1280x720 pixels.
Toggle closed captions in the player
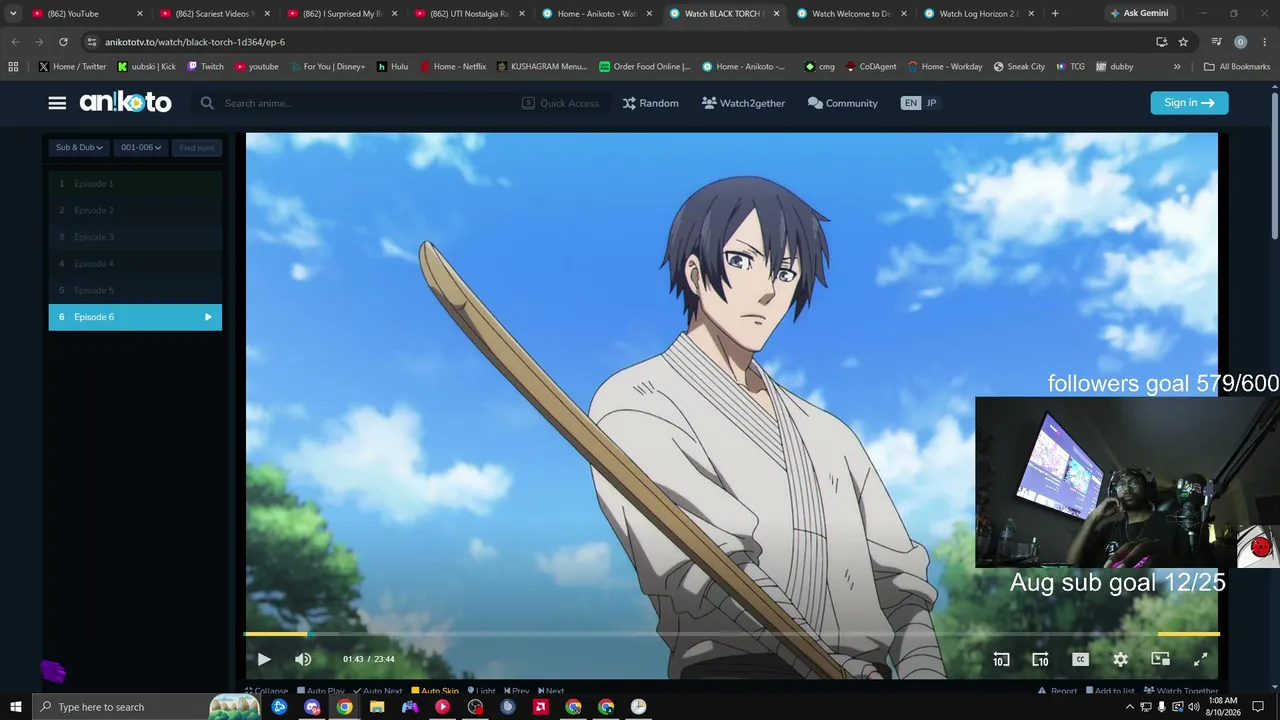click(1080, 659)
